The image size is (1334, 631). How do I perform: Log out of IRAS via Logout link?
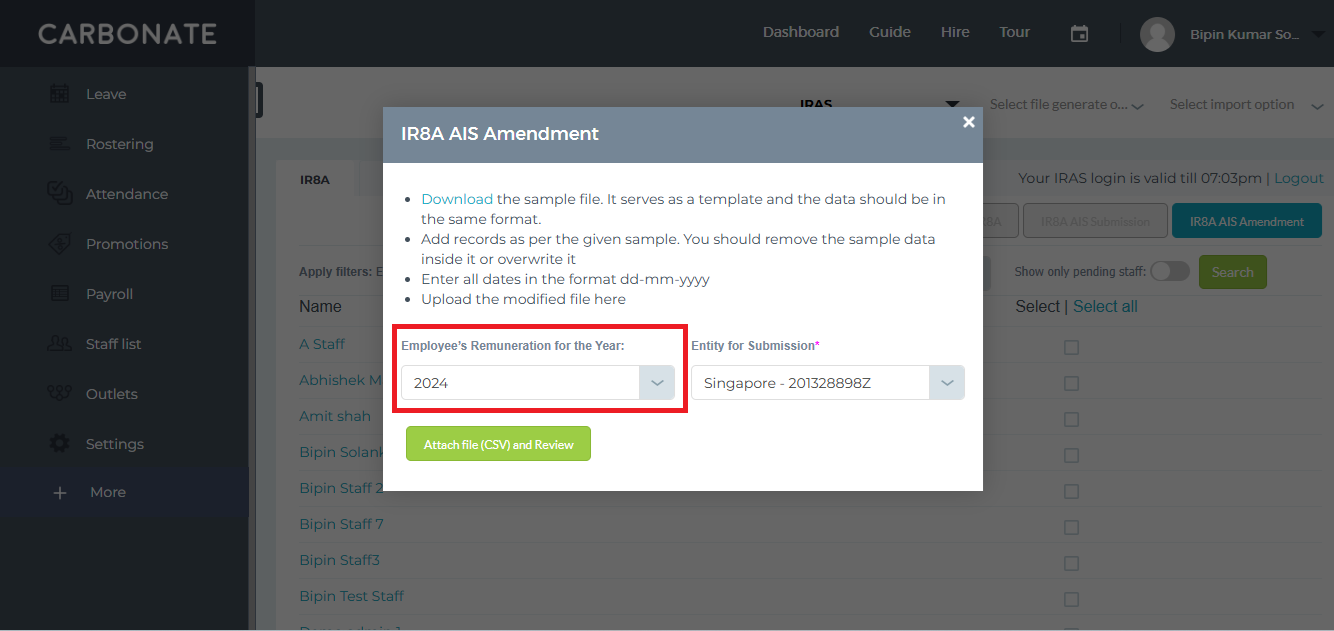(x=1299, y=178)
